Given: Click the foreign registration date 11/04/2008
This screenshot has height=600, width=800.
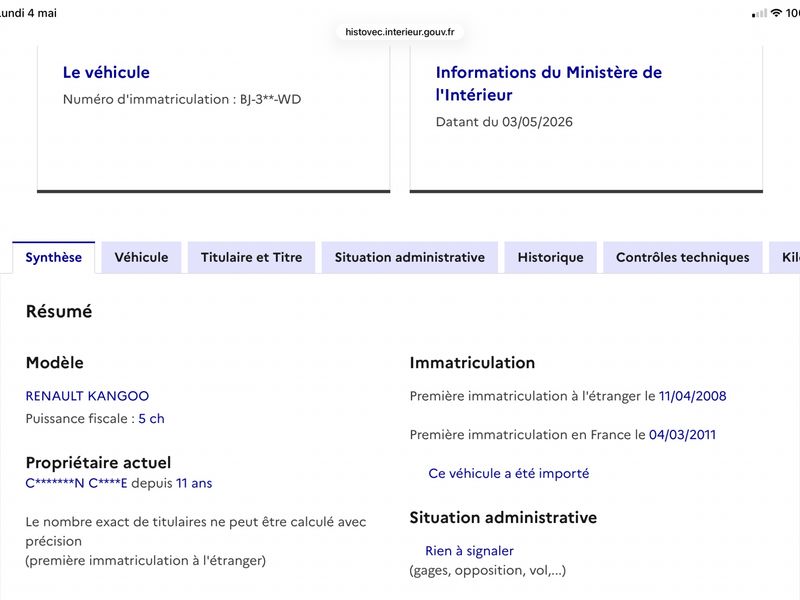Looking at the screenshot, I should tap(692, 396).
